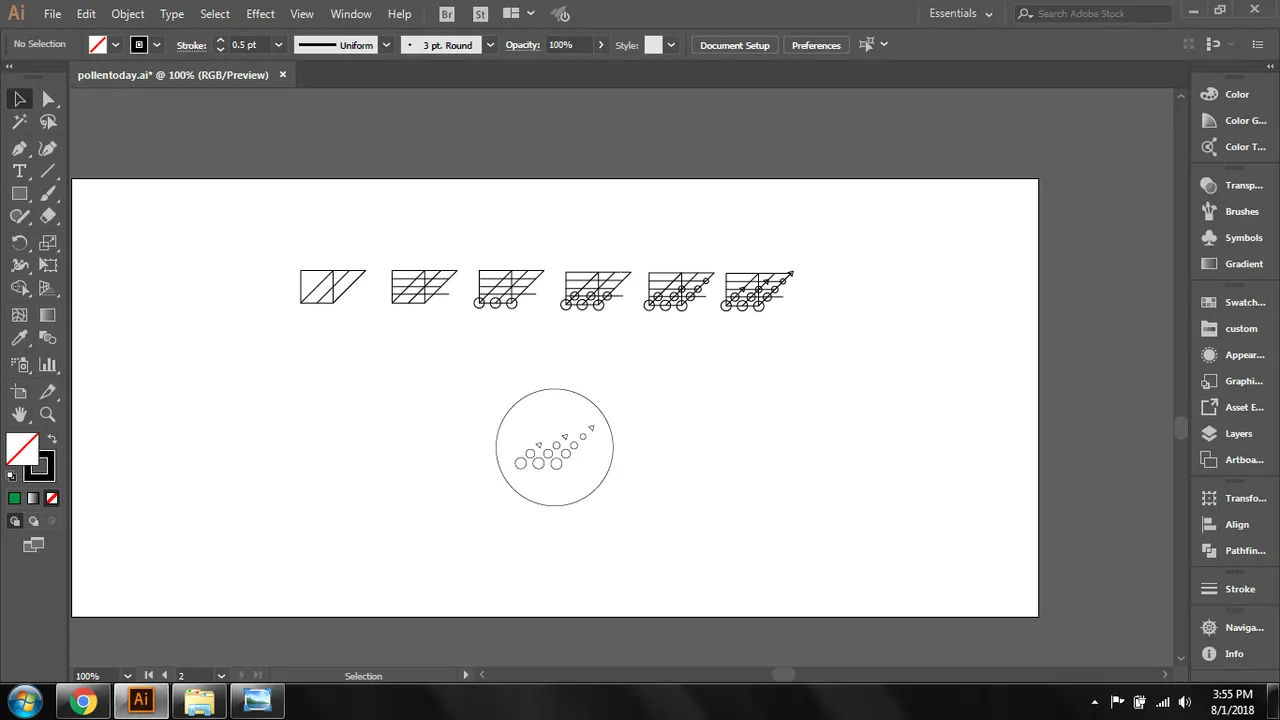Choose the Width tool
Viewport: 1280px width, 720px height.
tap(19, 265)
